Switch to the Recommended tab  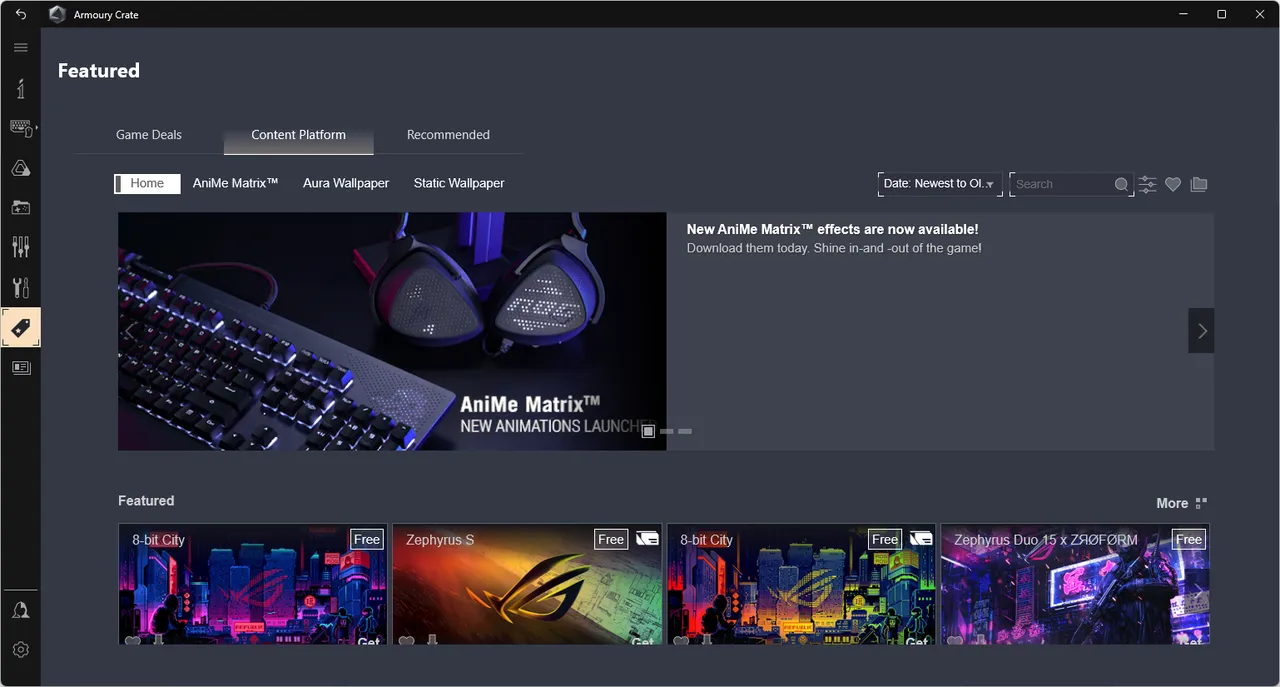(x=448, y=135)
